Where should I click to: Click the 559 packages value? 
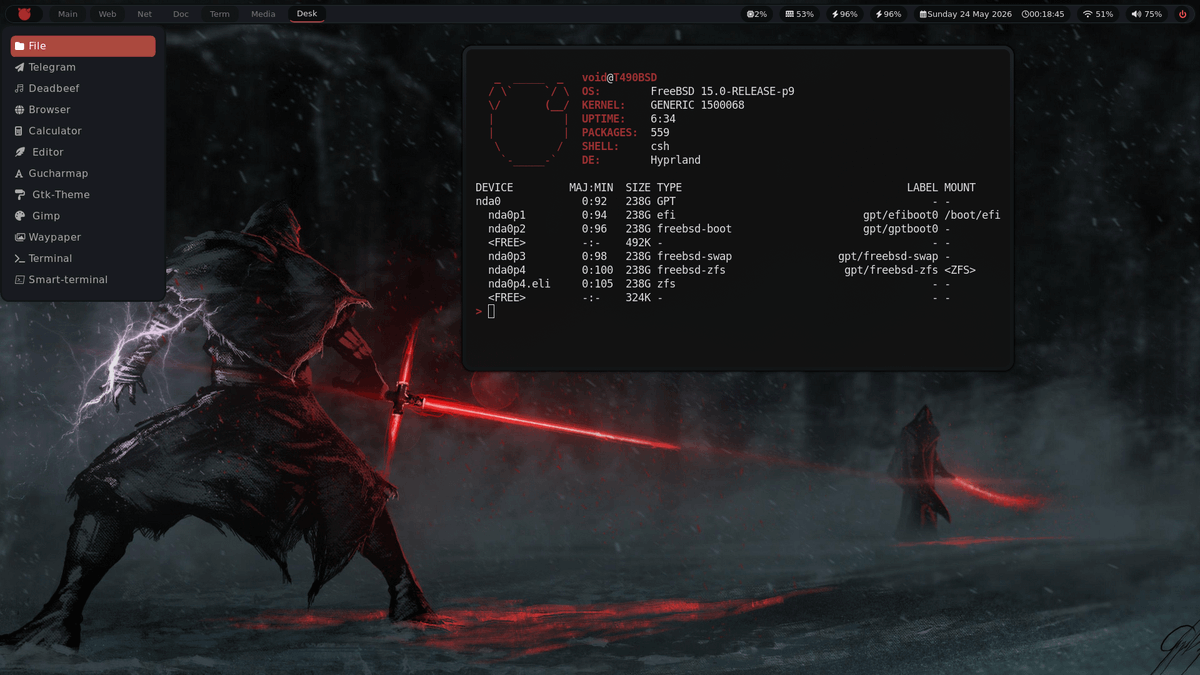tap(660, 132)
